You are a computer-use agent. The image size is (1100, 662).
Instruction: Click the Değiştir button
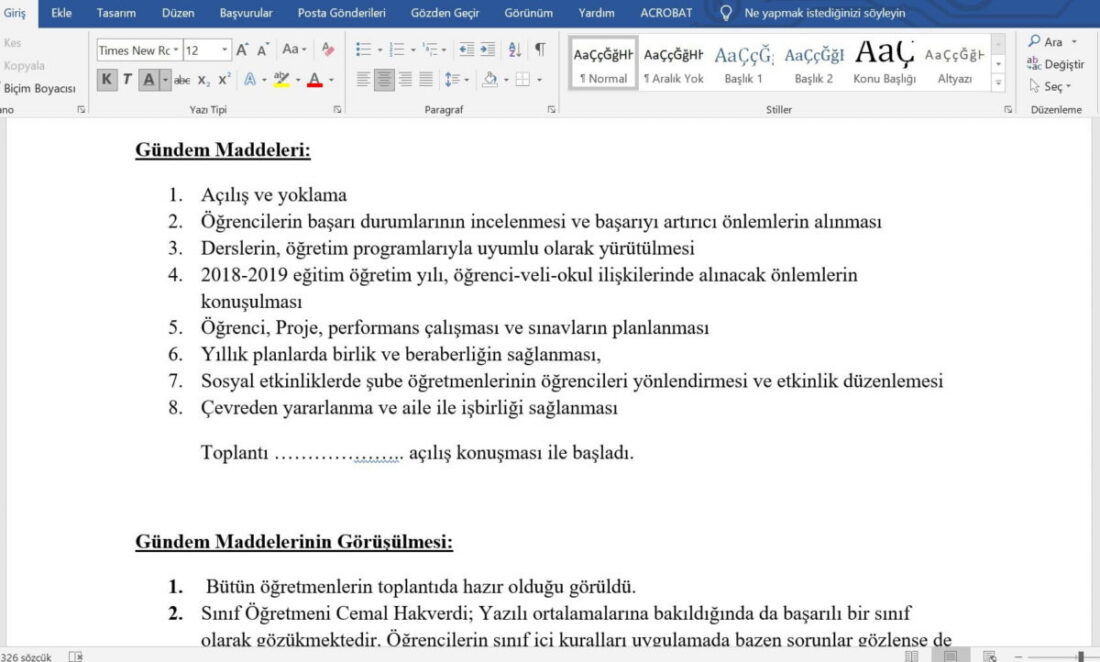tap(1057, 64)
